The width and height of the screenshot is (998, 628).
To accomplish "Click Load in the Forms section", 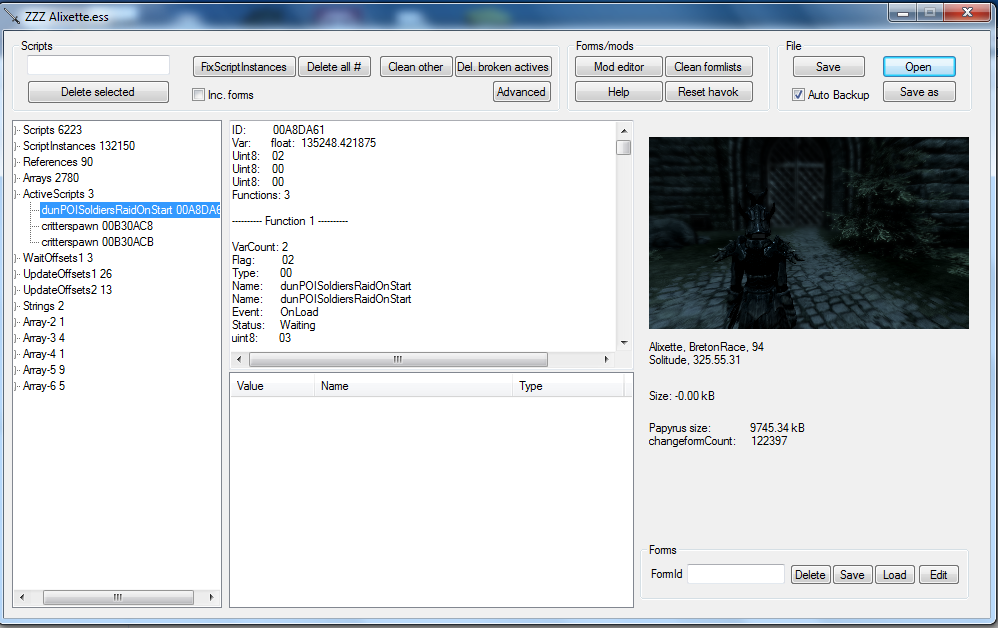I will (895, 575).
